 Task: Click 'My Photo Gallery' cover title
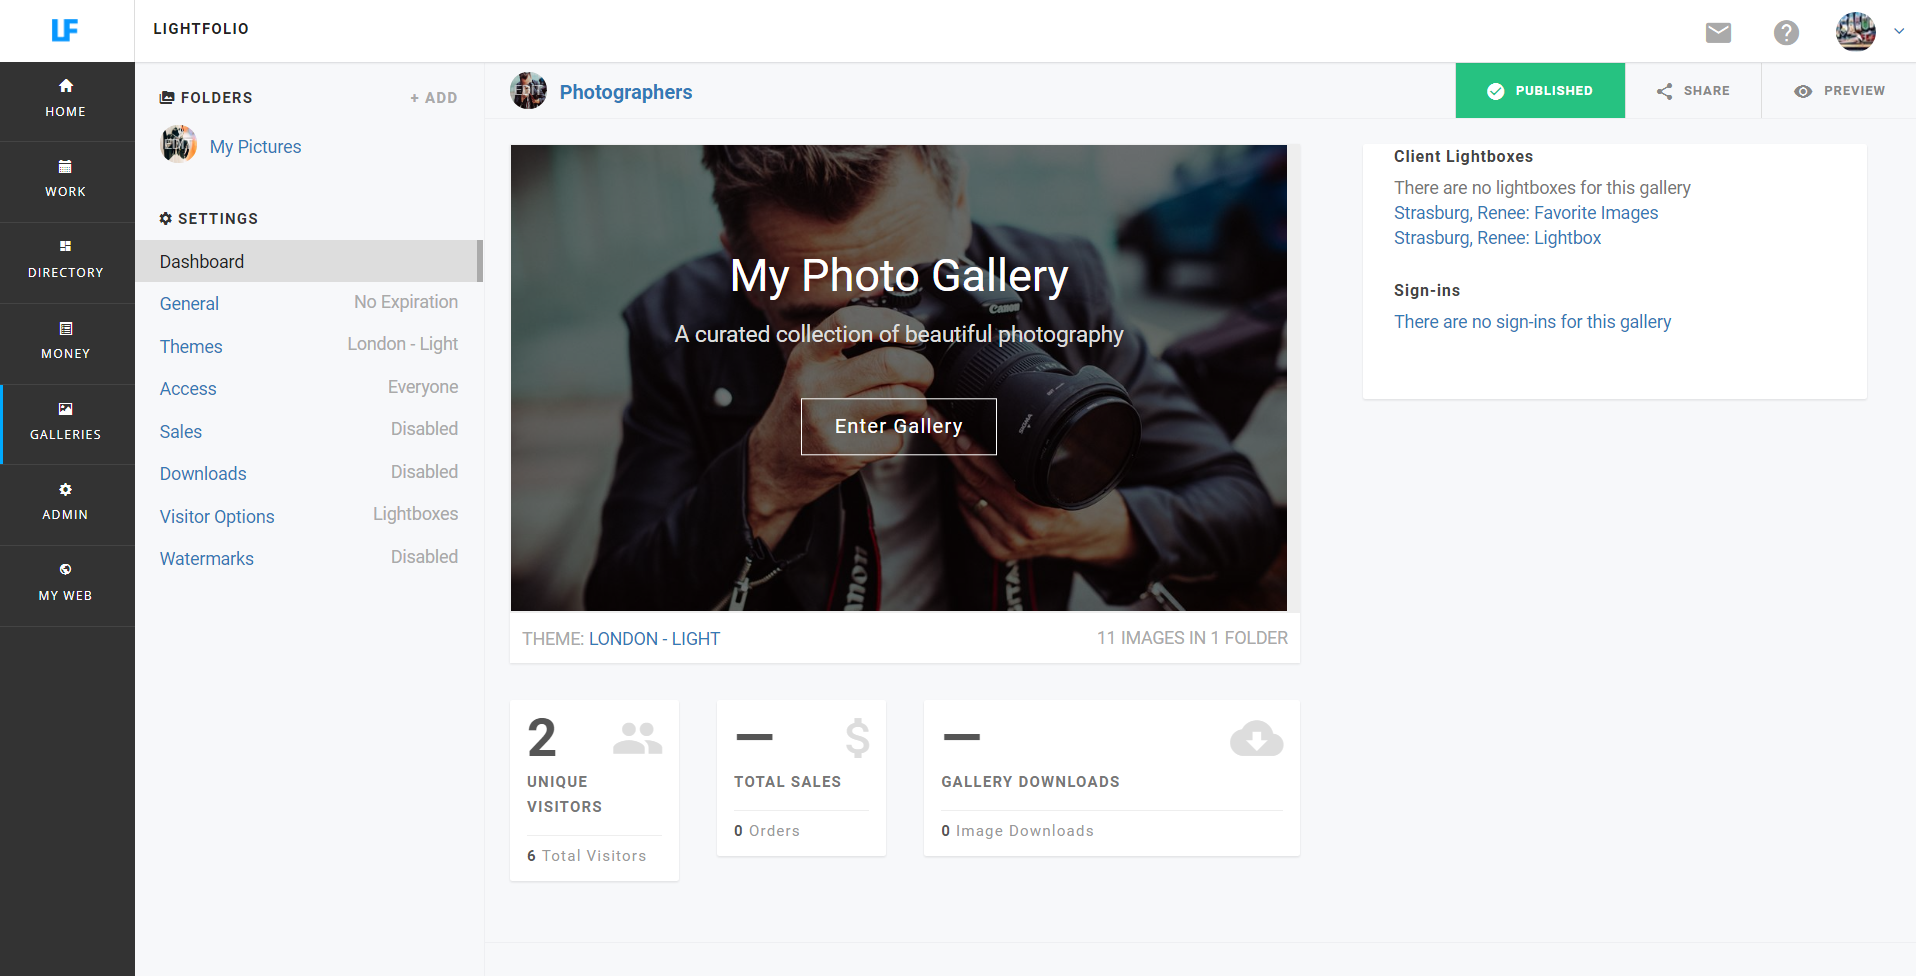899,276
